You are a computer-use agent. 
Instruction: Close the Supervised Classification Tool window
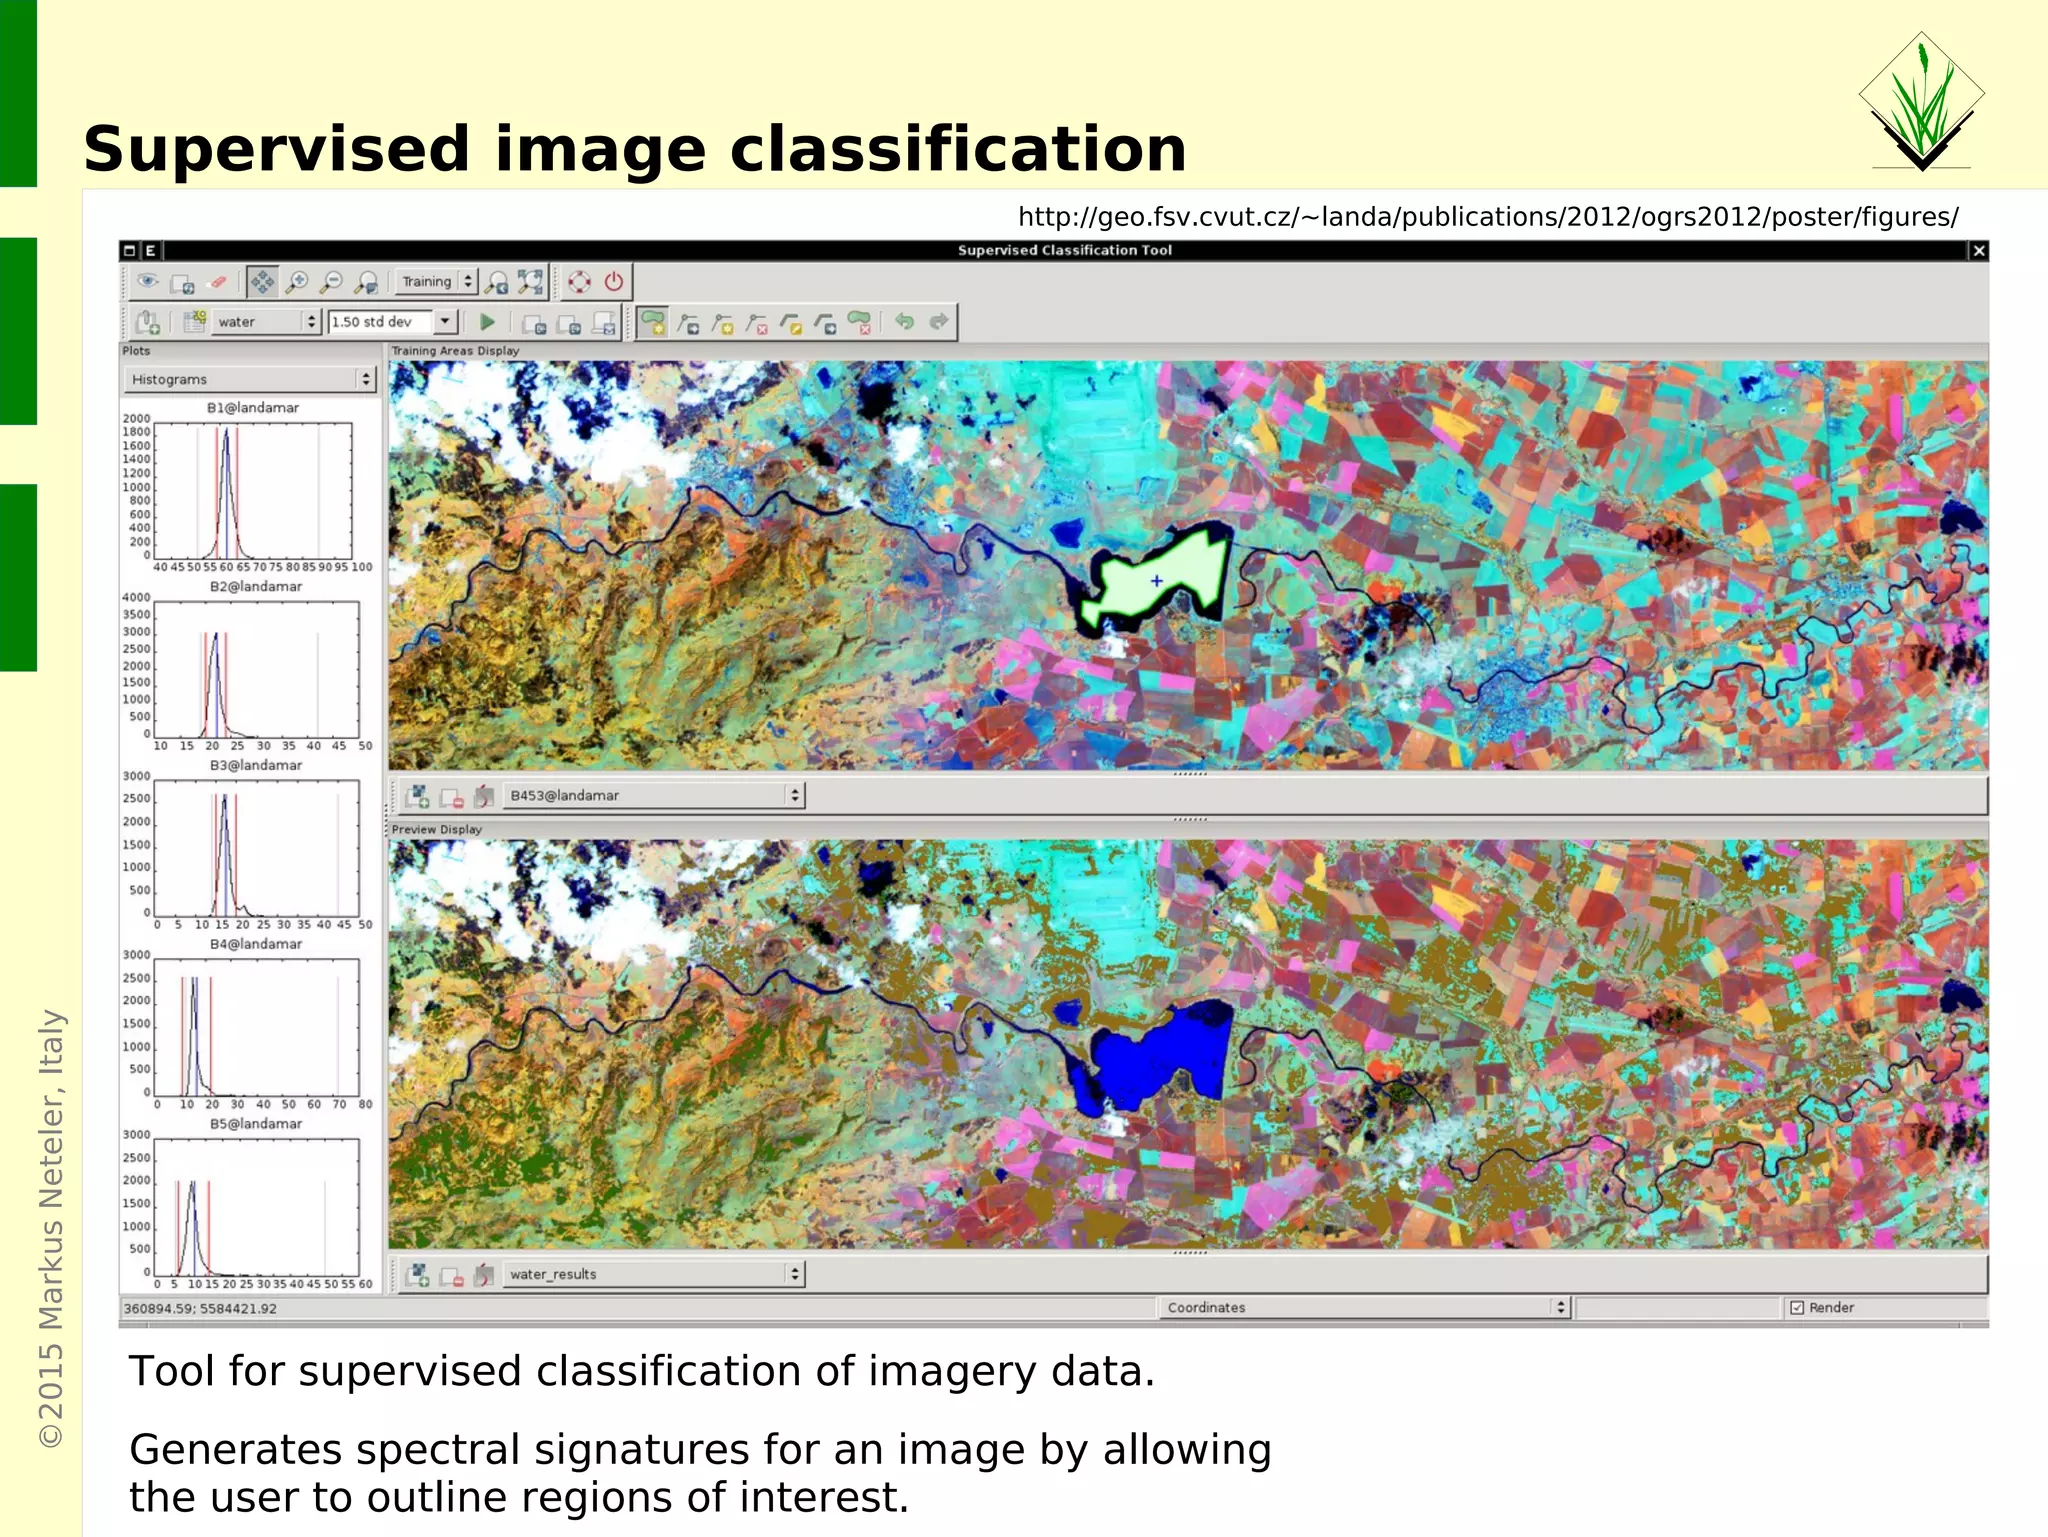pyautogui.click(x=1978, y=251)
